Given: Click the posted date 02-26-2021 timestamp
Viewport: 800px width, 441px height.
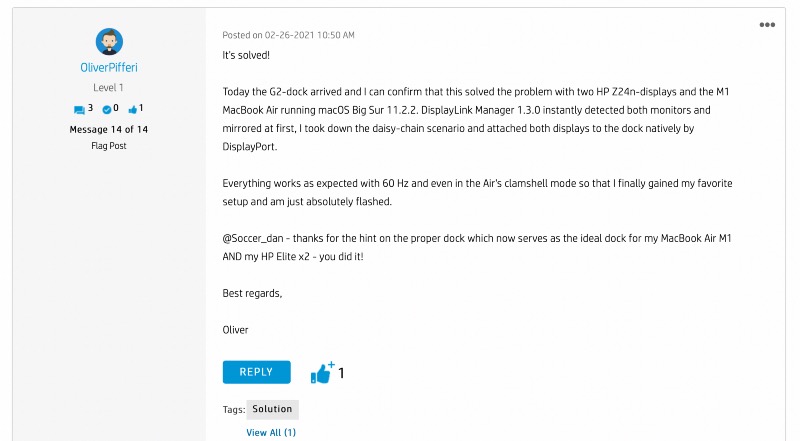Looking at the screenshot, I should pyautogui.click(x=289, y=35).
